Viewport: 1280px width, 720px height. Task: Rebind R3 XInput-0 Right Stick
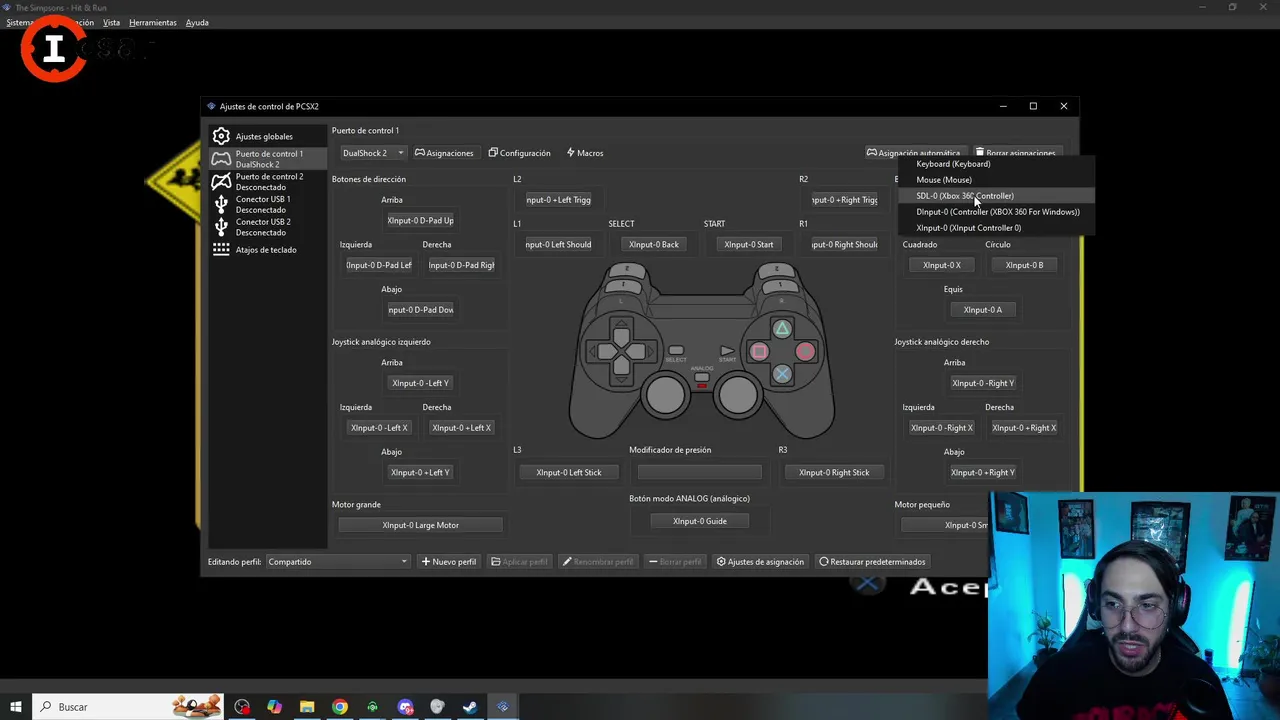click(834, 472)
